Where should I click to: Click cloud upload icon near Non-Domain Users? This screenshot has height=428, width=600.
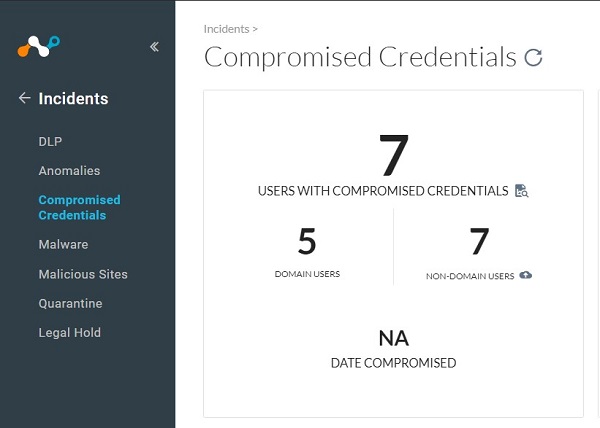coord(526,275)
